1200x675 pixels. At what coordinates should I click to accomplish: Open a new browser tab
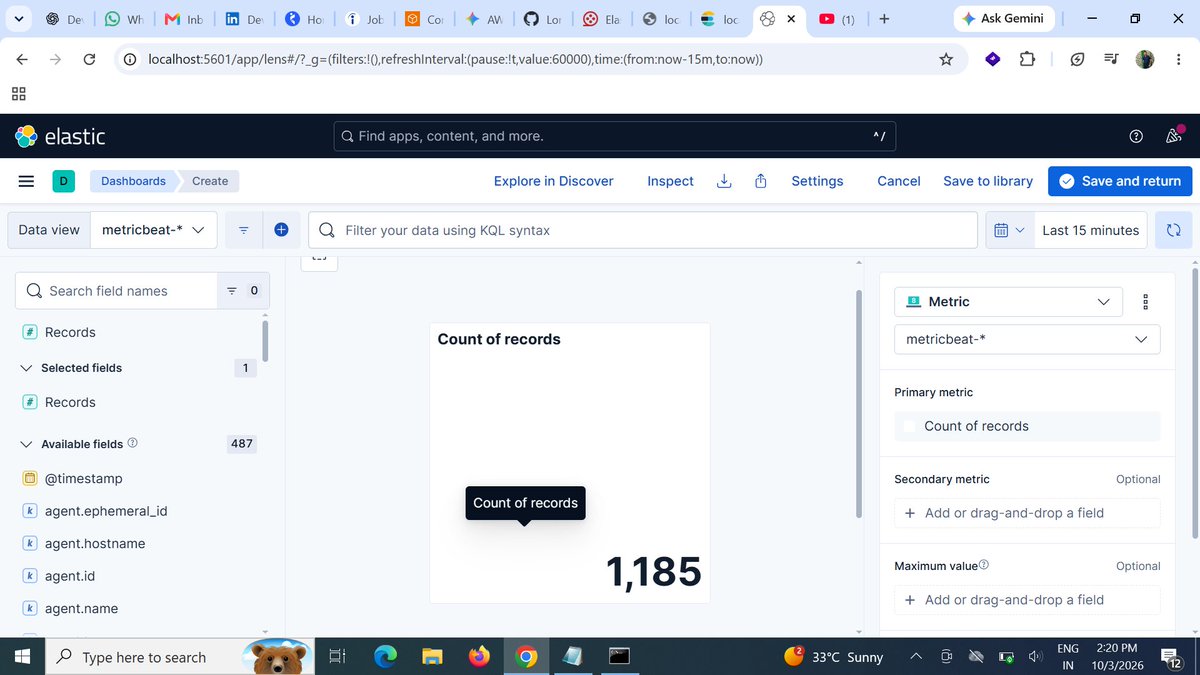(x=883, y=19)
